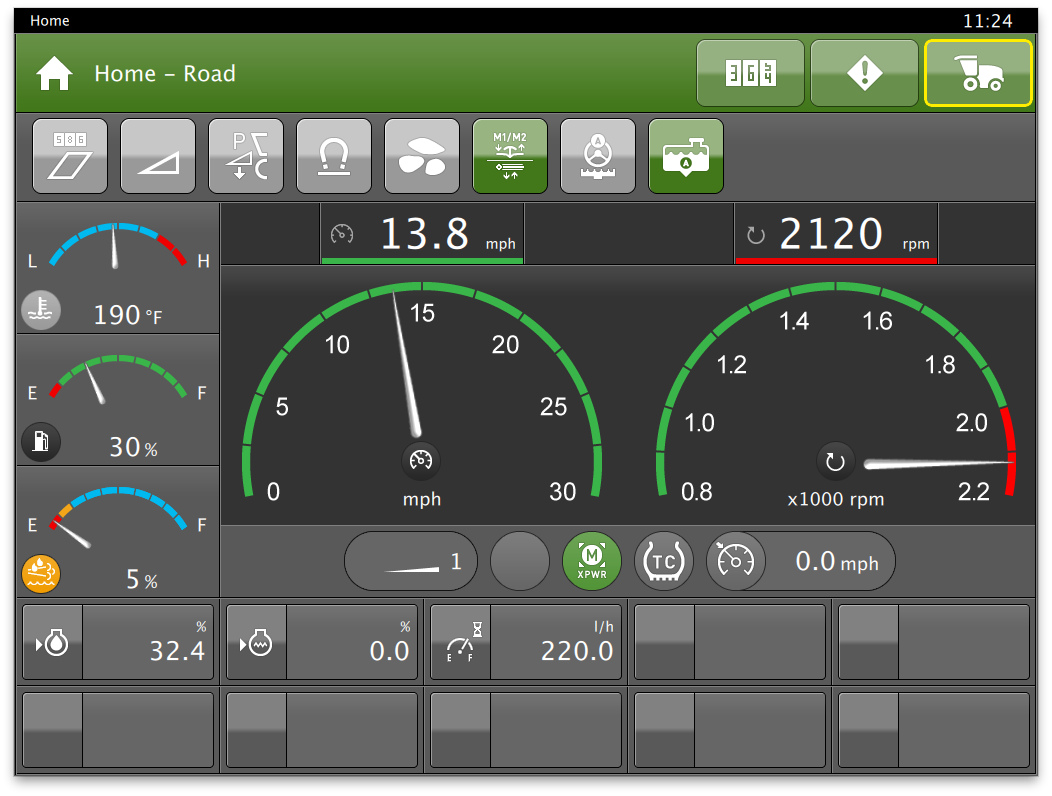Select the digital speed 13.8 mph readout
The width and height of the screenshot is (1052, 796).
(x=422, y=234)
